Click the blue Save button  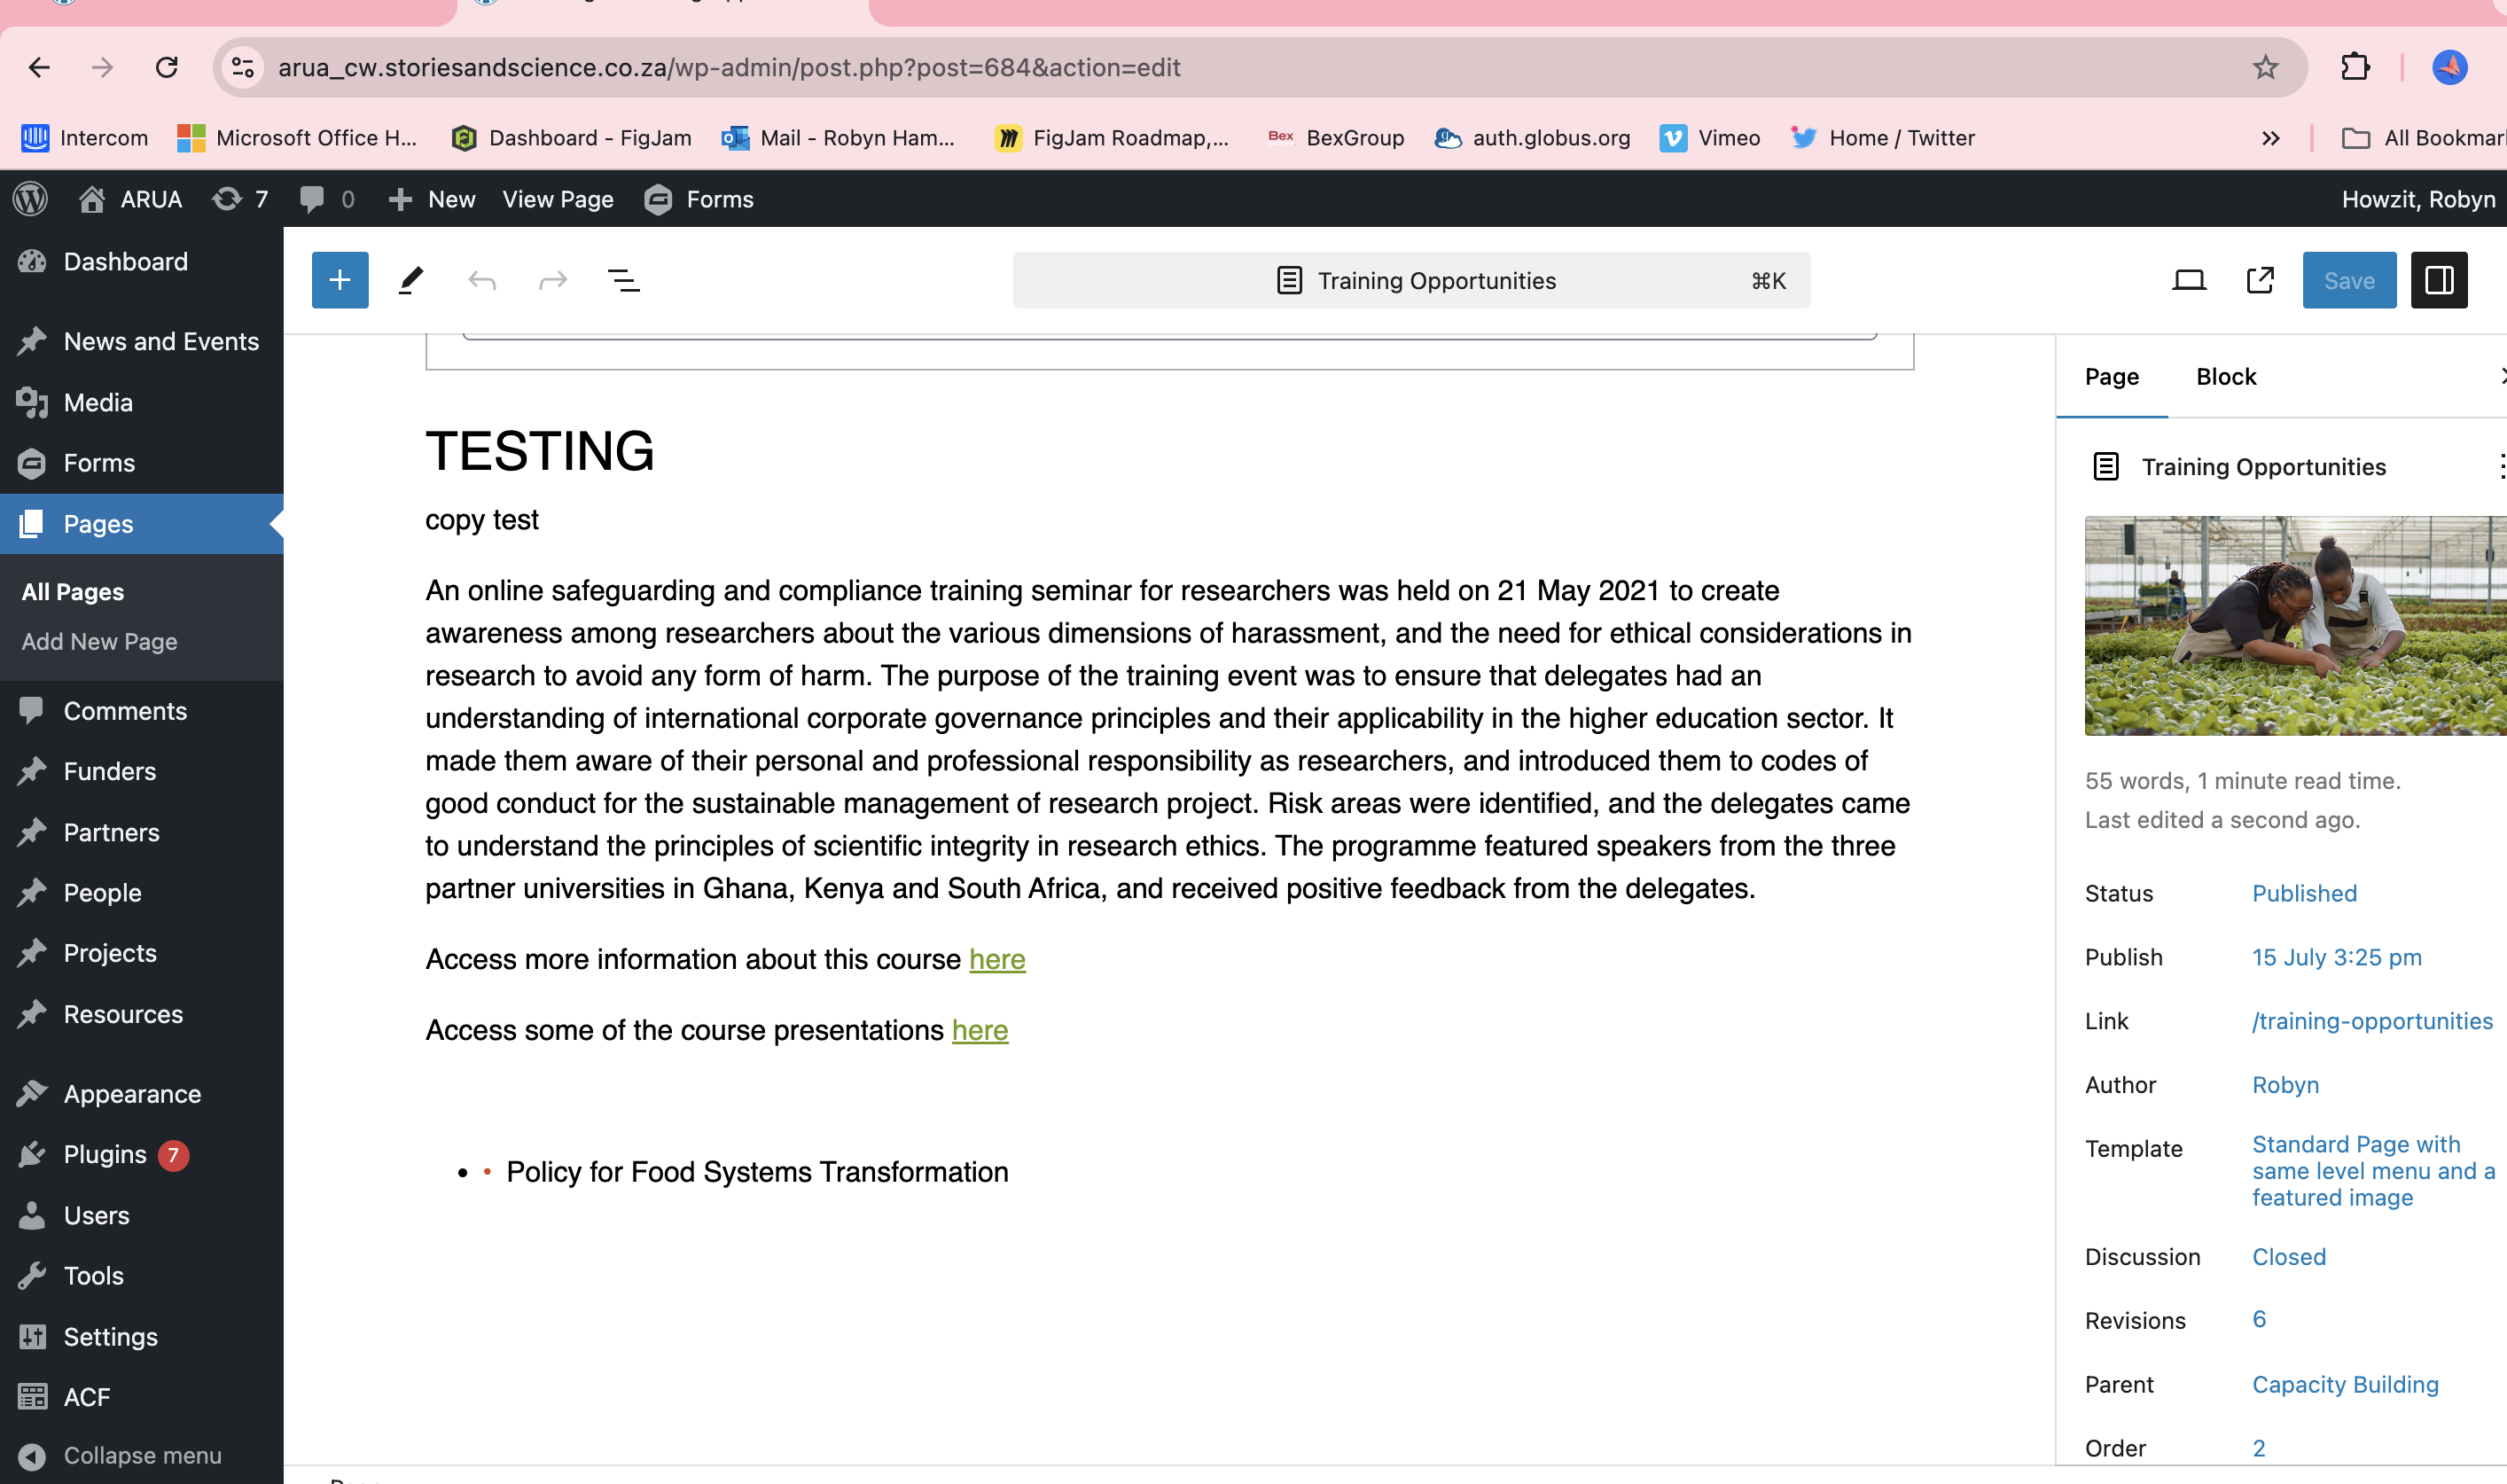pos(2349,280)
